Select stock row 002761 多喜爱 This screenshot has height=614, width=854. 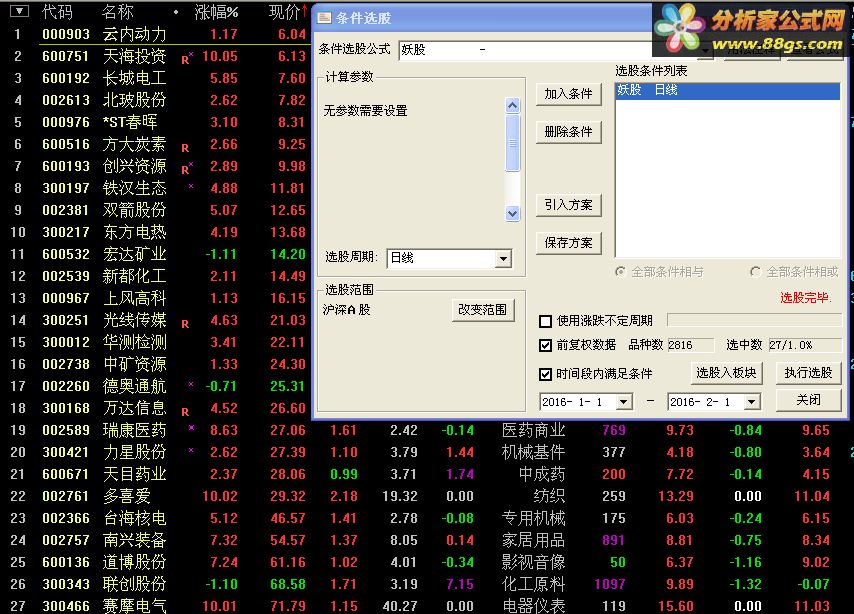pos(427,496)
